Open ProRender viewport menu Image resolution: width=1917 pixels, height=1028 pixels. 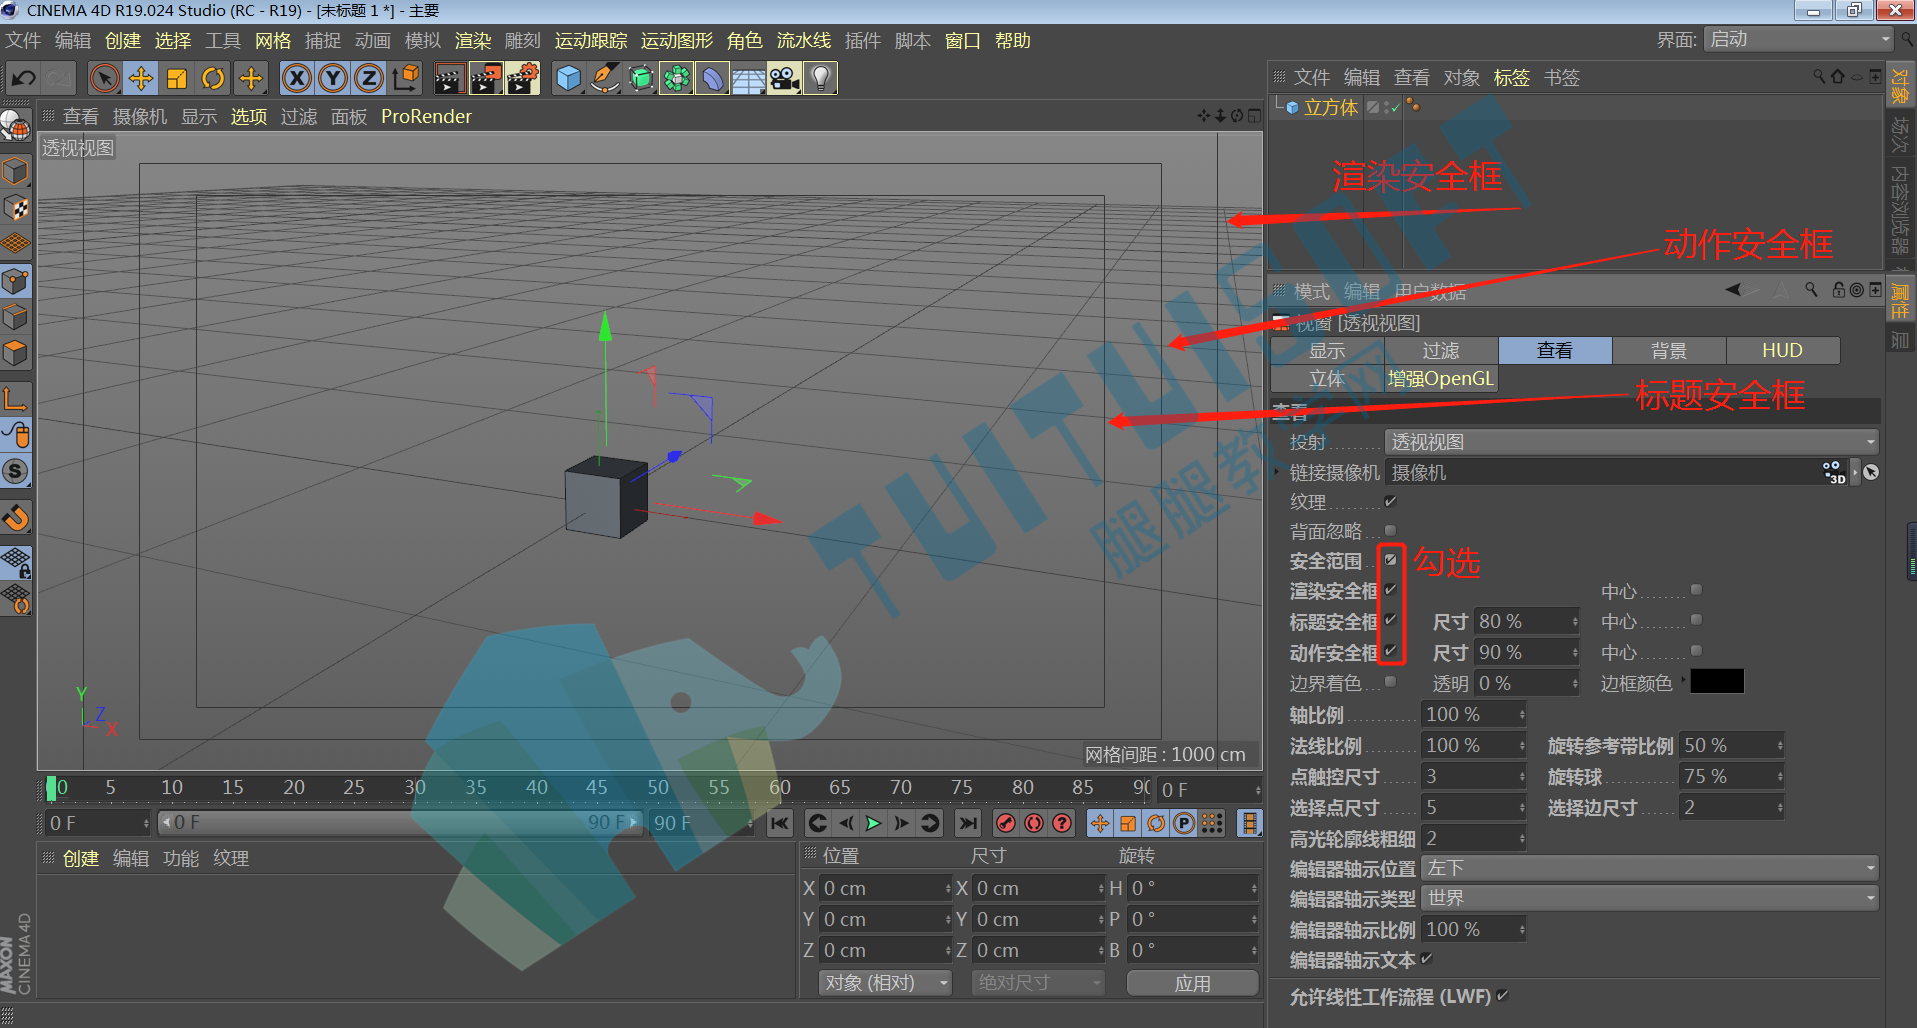pos(426,117)
